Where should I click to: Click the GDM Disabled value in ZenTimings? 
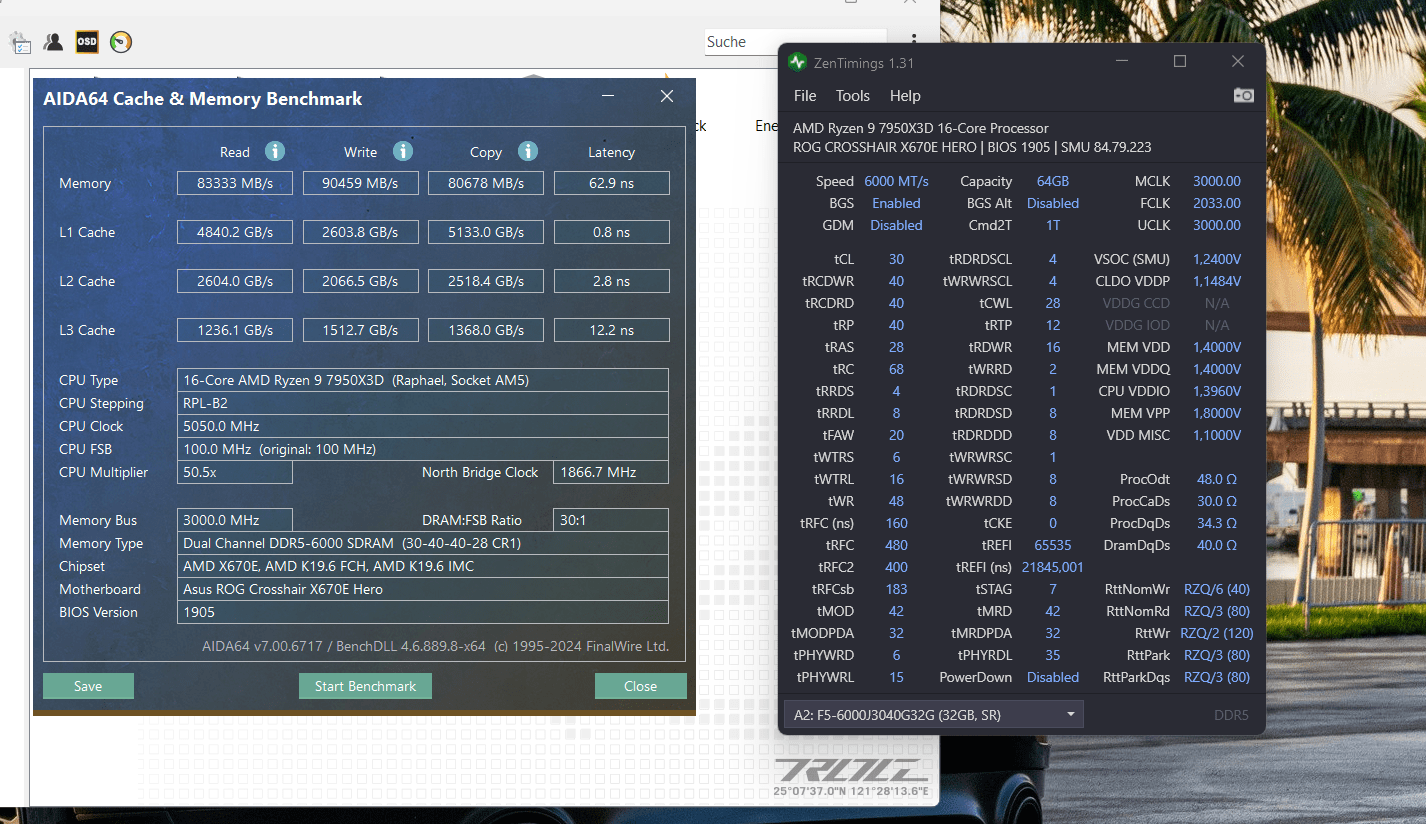point(896,225)
